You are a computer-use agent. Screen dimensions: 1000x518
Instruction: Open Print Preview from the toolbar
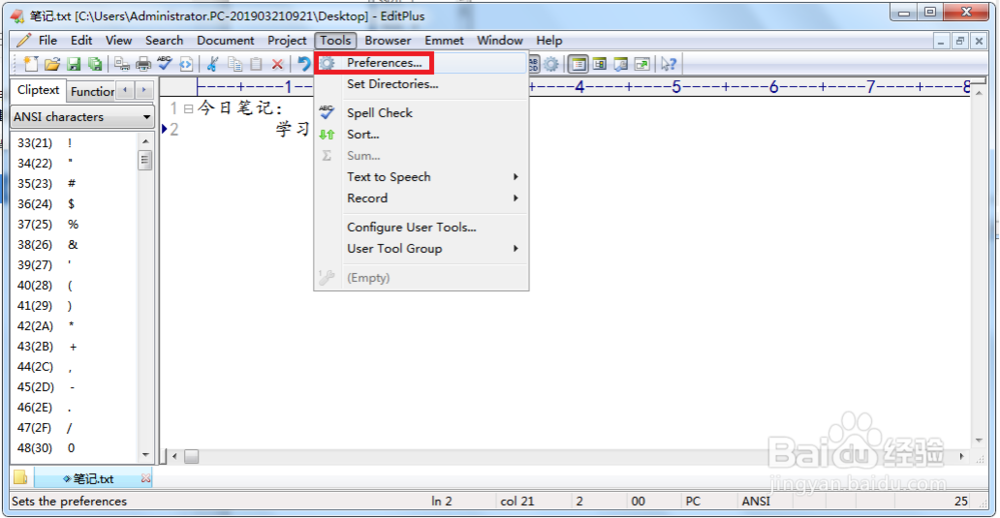[122, 64]
